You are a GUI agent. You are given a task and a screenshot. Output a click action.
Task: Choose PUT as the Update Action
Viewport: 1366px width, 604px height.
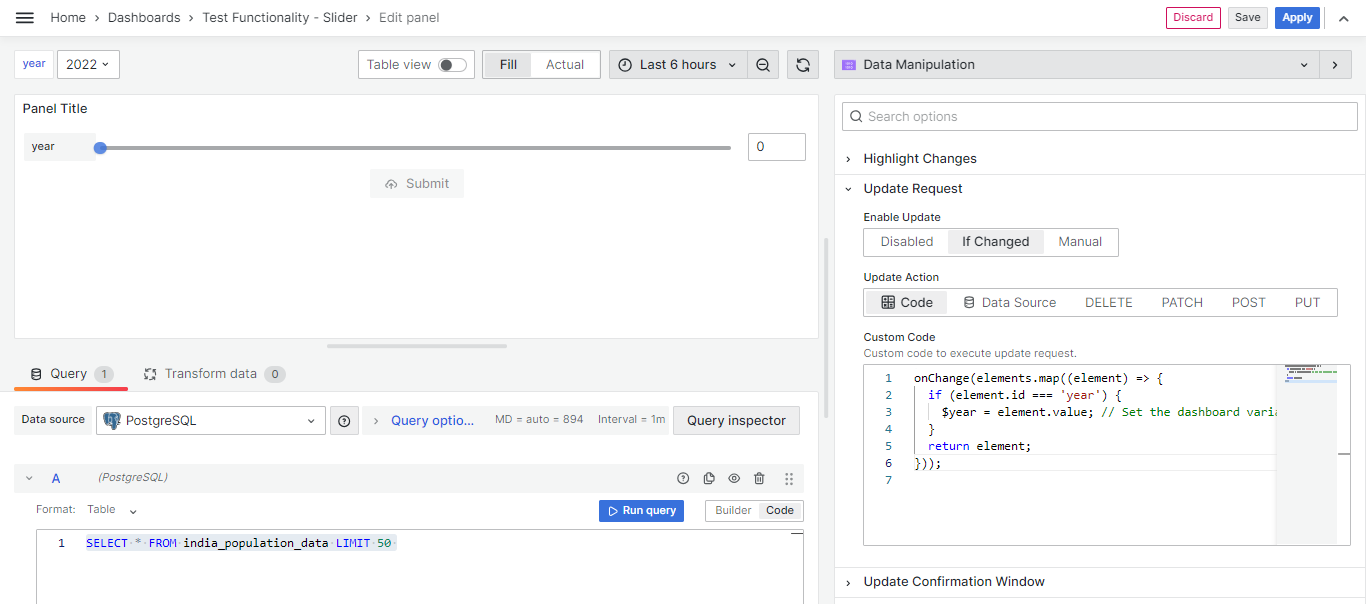click(x=1308, y=303)
